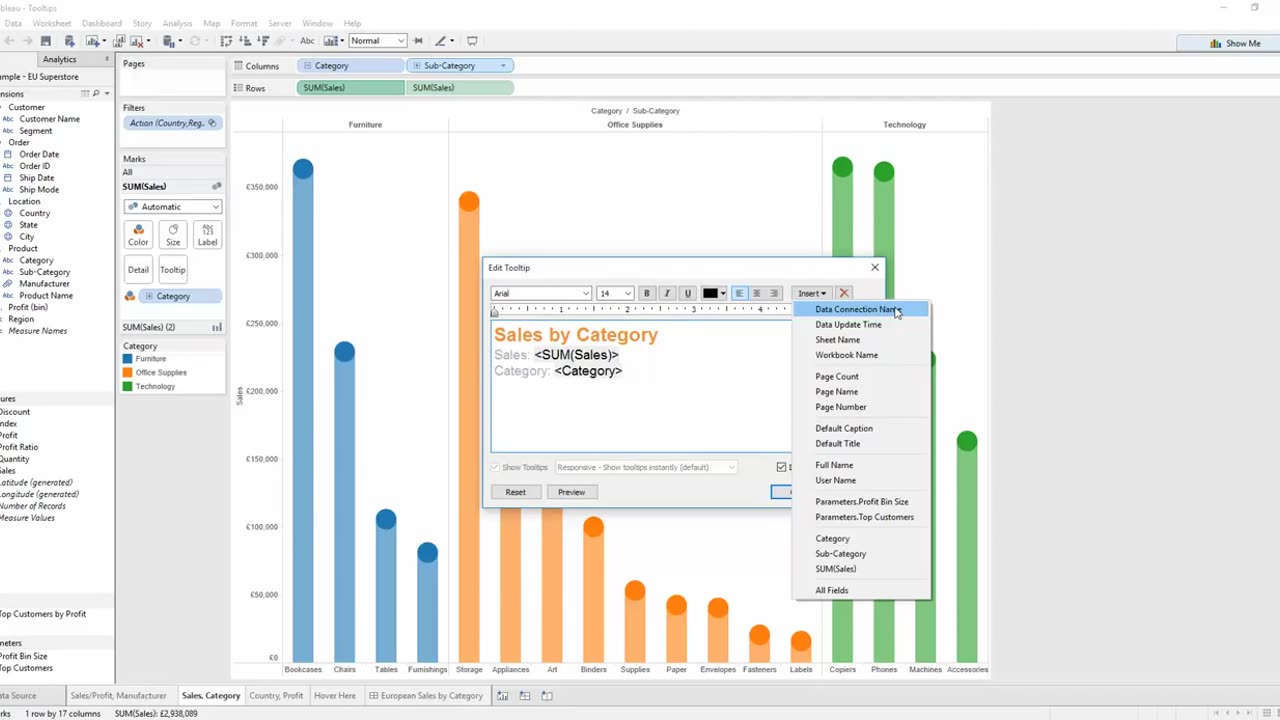
Task: Open the Analysis menu
Action: coord(177,23)
